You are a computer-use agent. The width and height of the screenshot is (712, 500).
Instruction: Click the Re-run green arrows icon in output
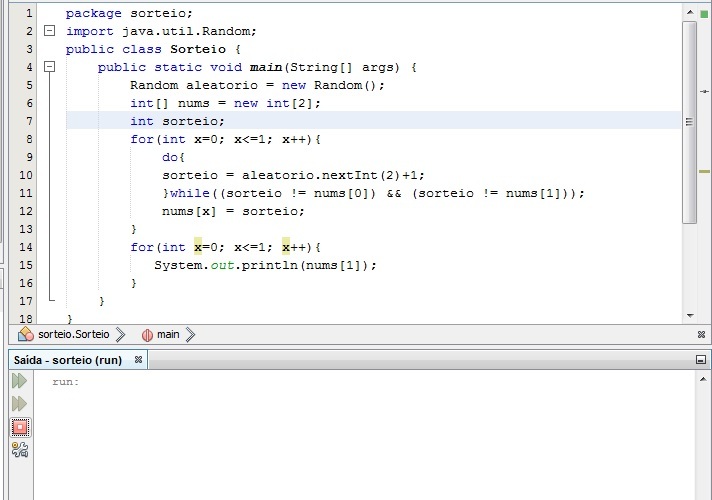click(20, 381)
